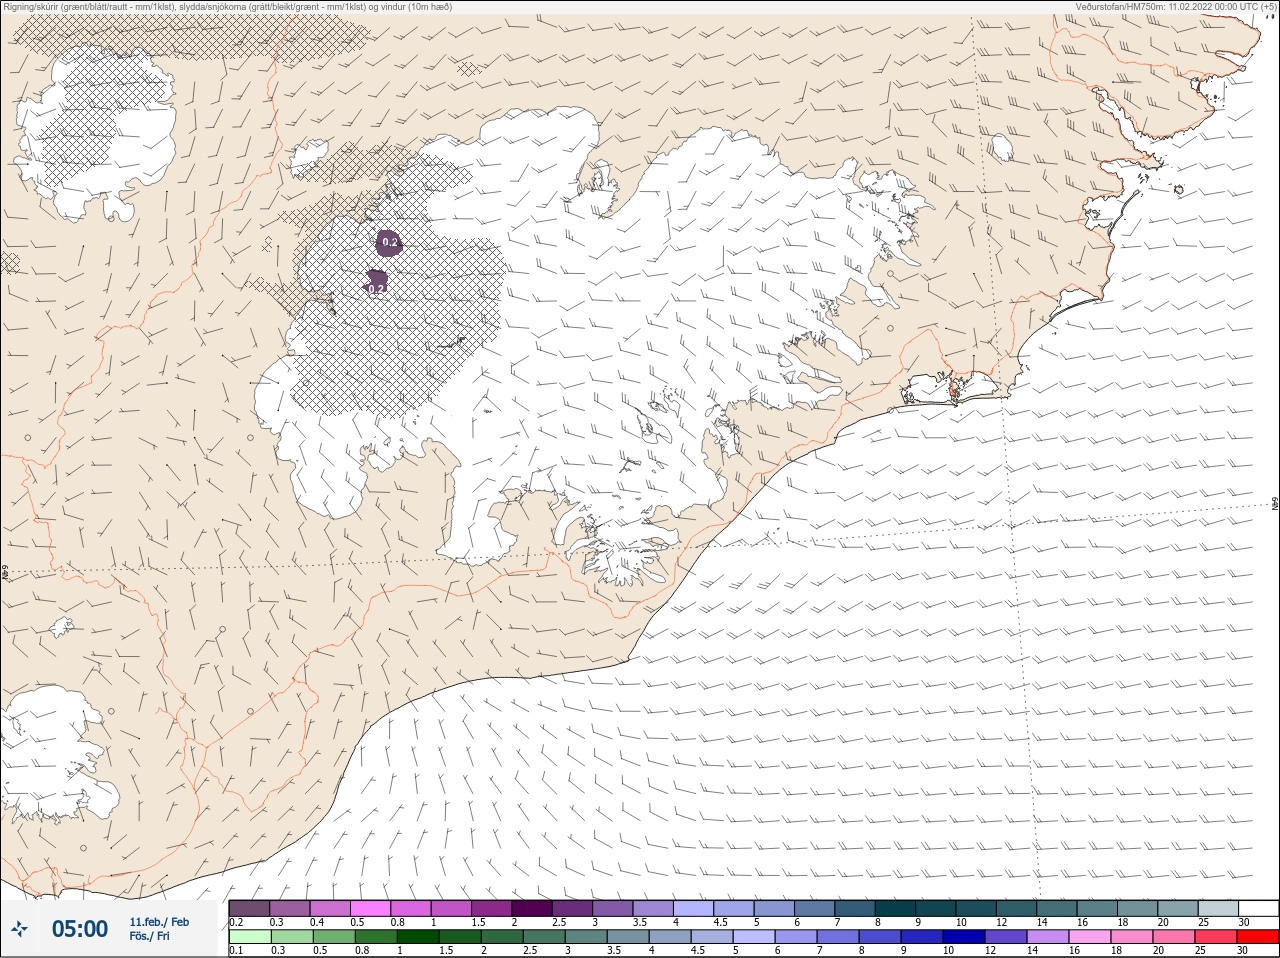Pick the upper legend swatch starting at 0.2
Image resolution: width=1280 pixels, height=958 pixels.
249,908
